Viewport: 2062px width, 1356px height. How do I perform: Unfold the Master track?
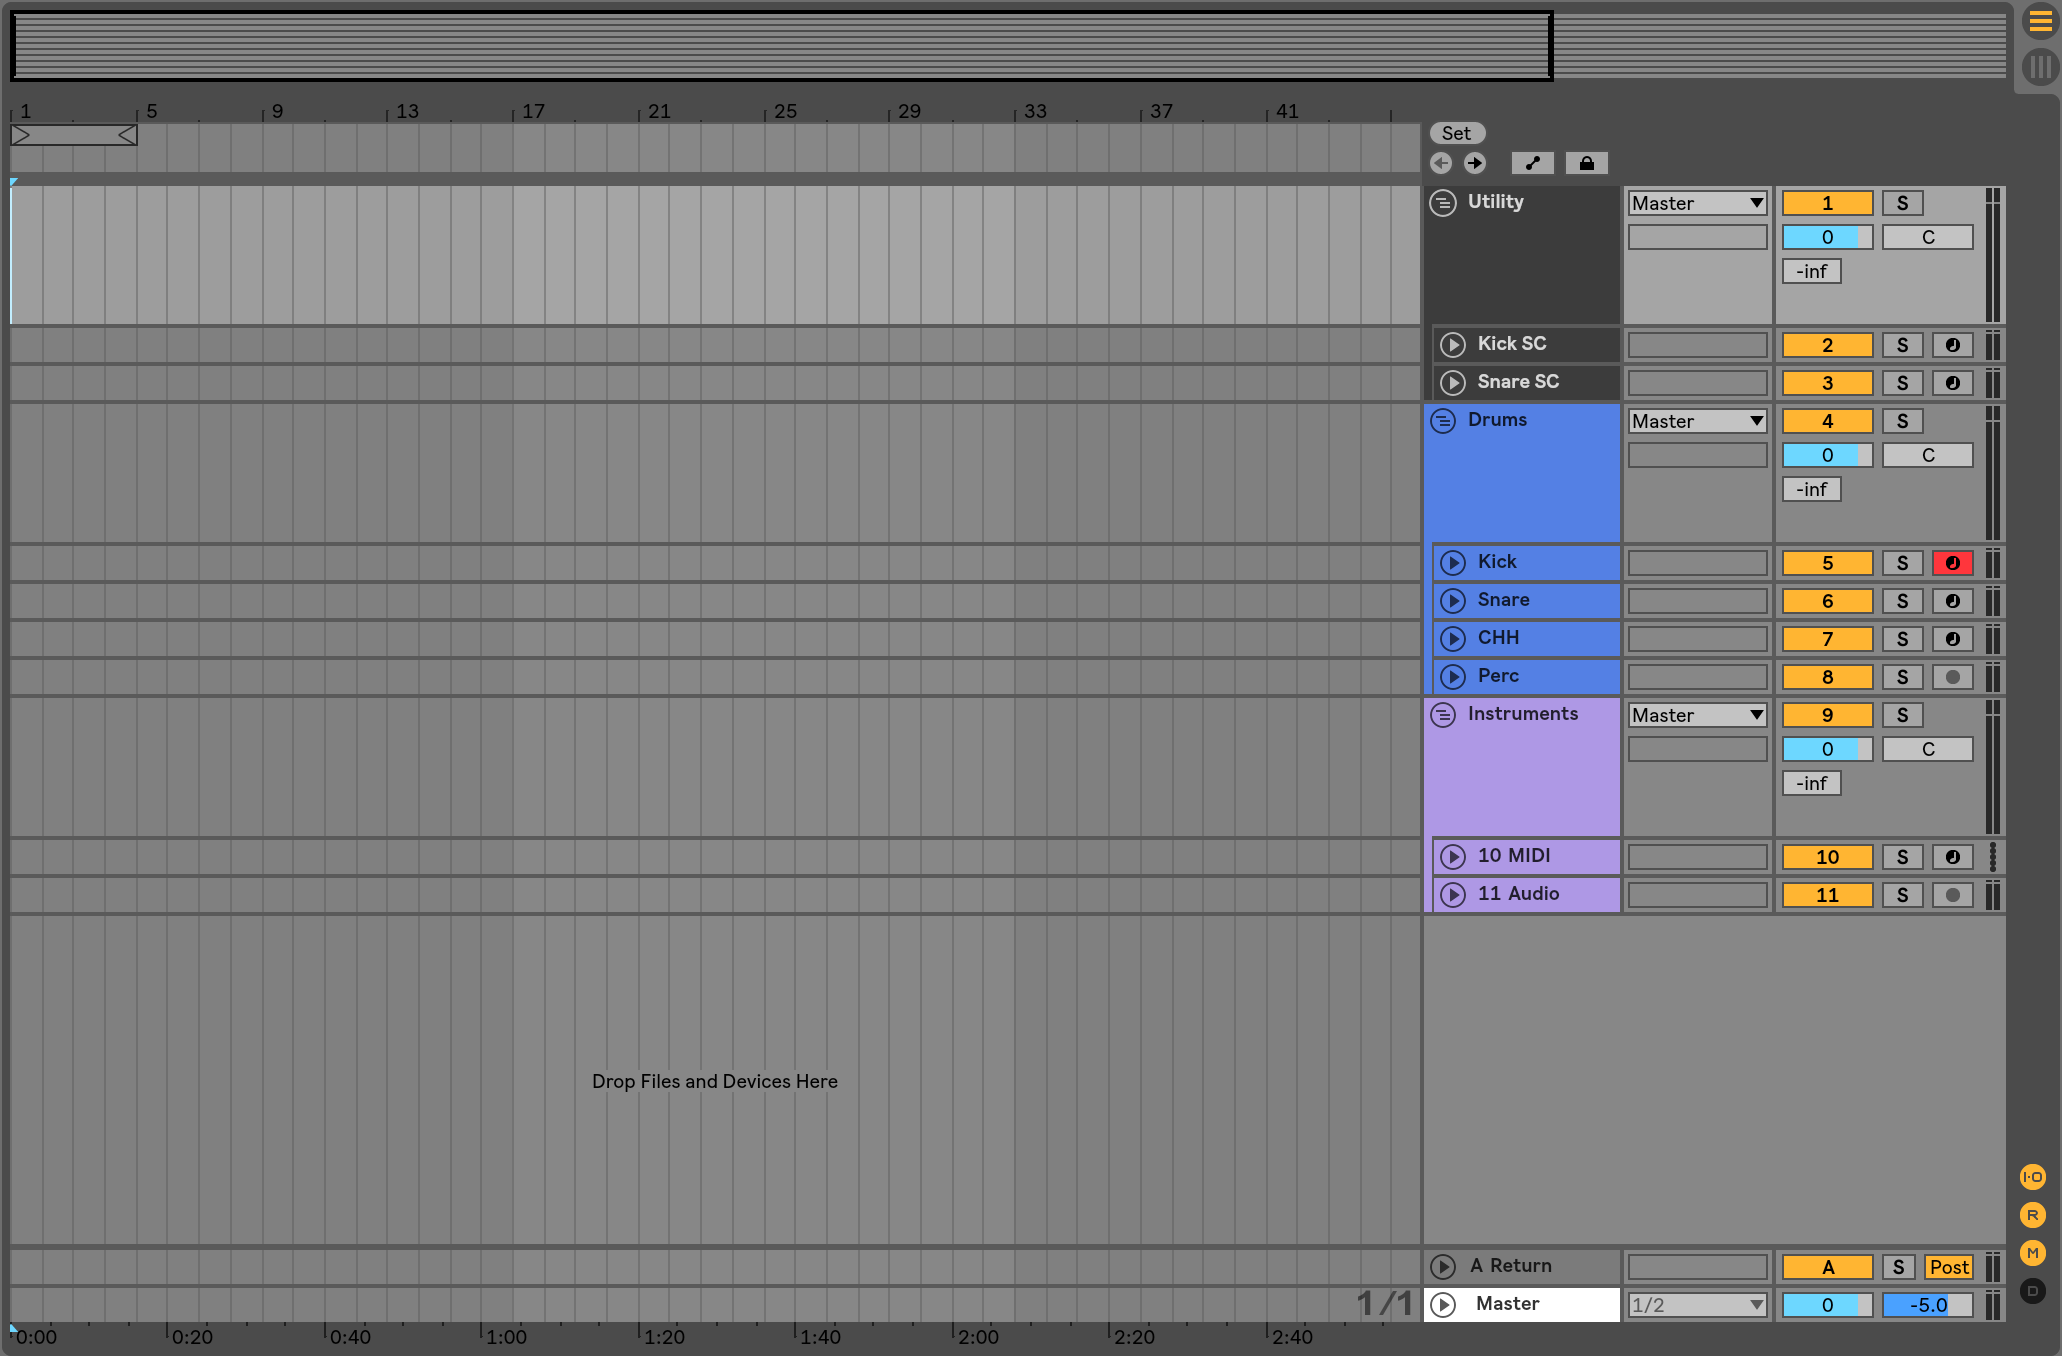pos(1443,1305)
